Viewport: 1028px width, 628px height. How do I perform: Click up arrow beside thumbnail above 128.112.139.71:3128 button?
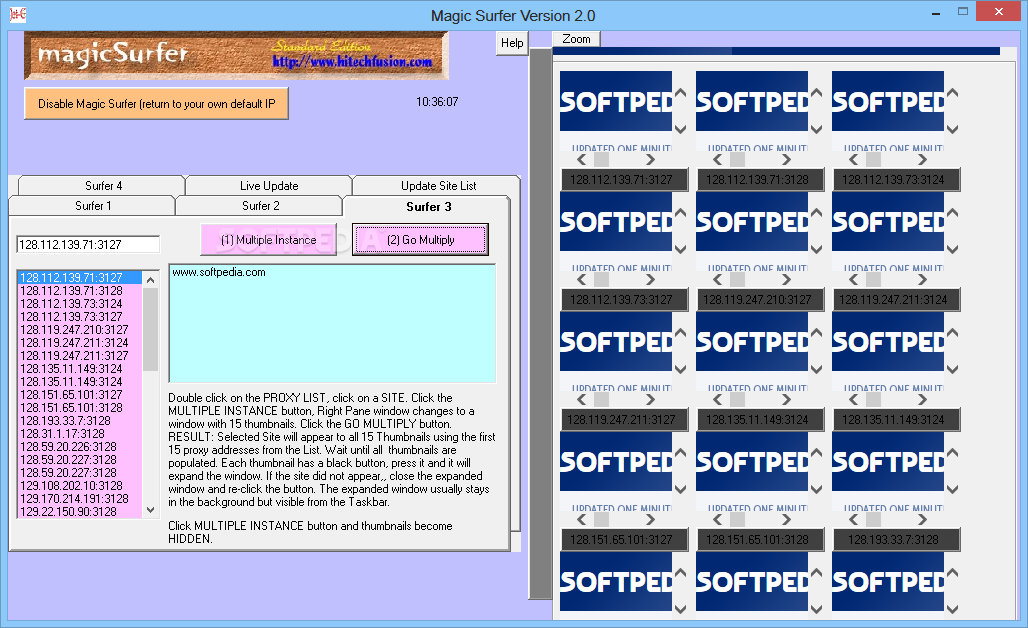816,93
